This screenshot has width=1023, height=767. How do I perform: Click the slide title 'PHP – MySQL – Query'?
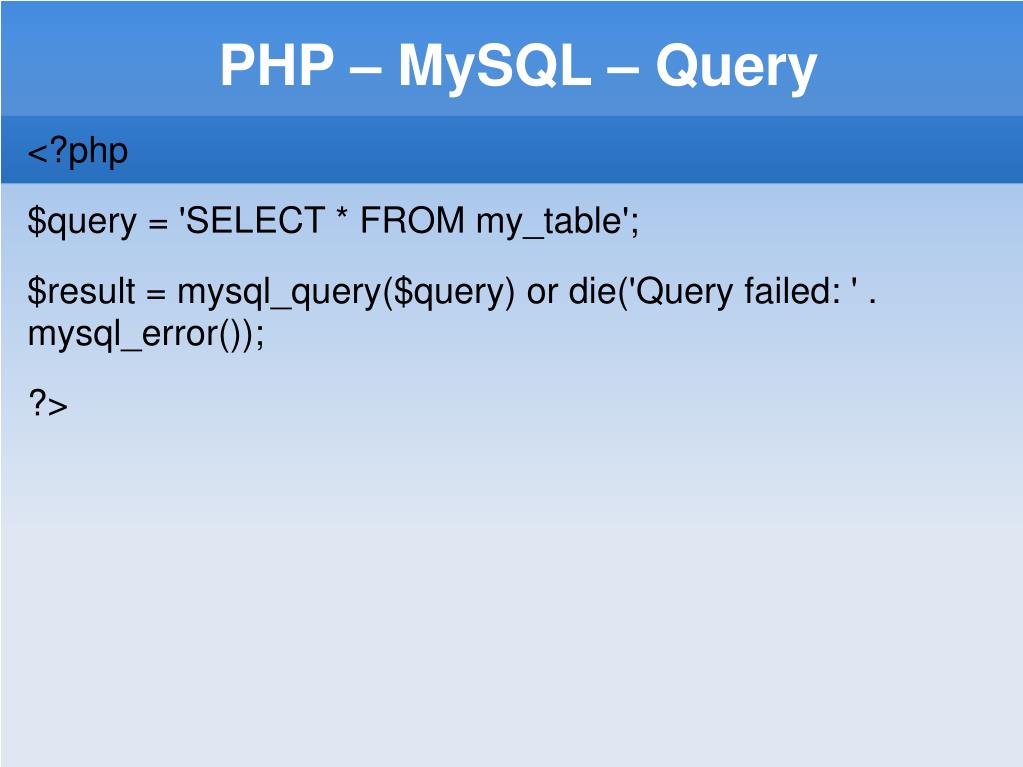518,67
